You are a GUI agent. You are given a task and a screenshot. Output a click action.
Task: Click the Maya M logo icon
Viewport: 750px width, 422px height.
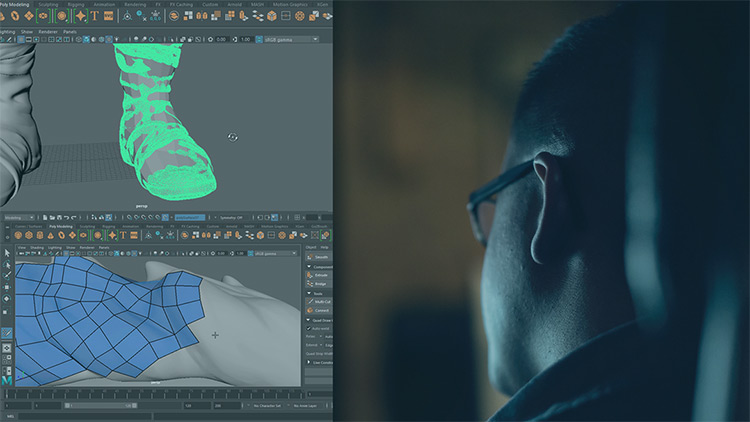click(7, 380)
